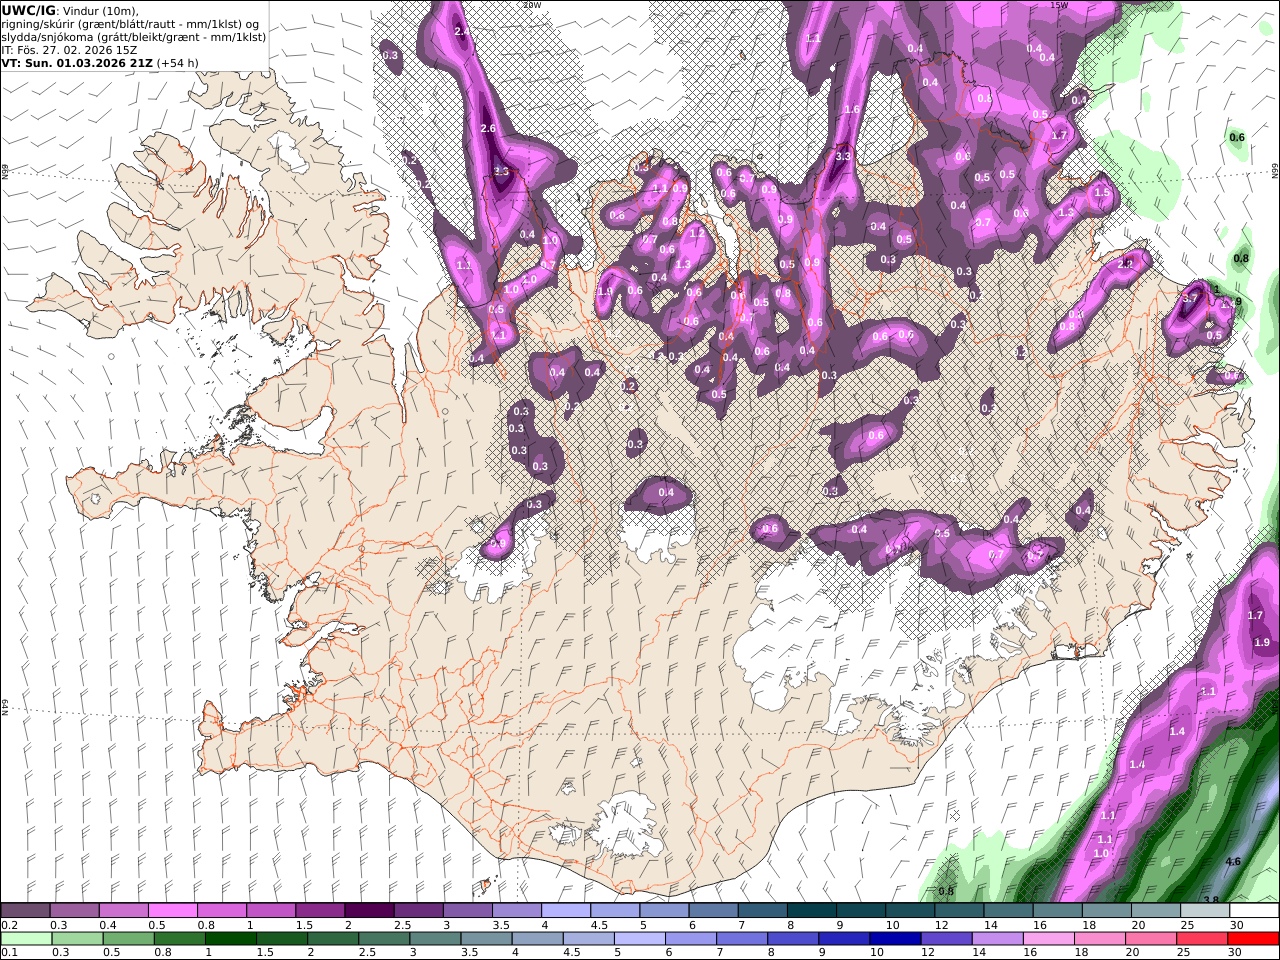Click the 4.6 rain value in southeast corner
This screenshot has width=1280, height=960.
(x=1233, y=861)
